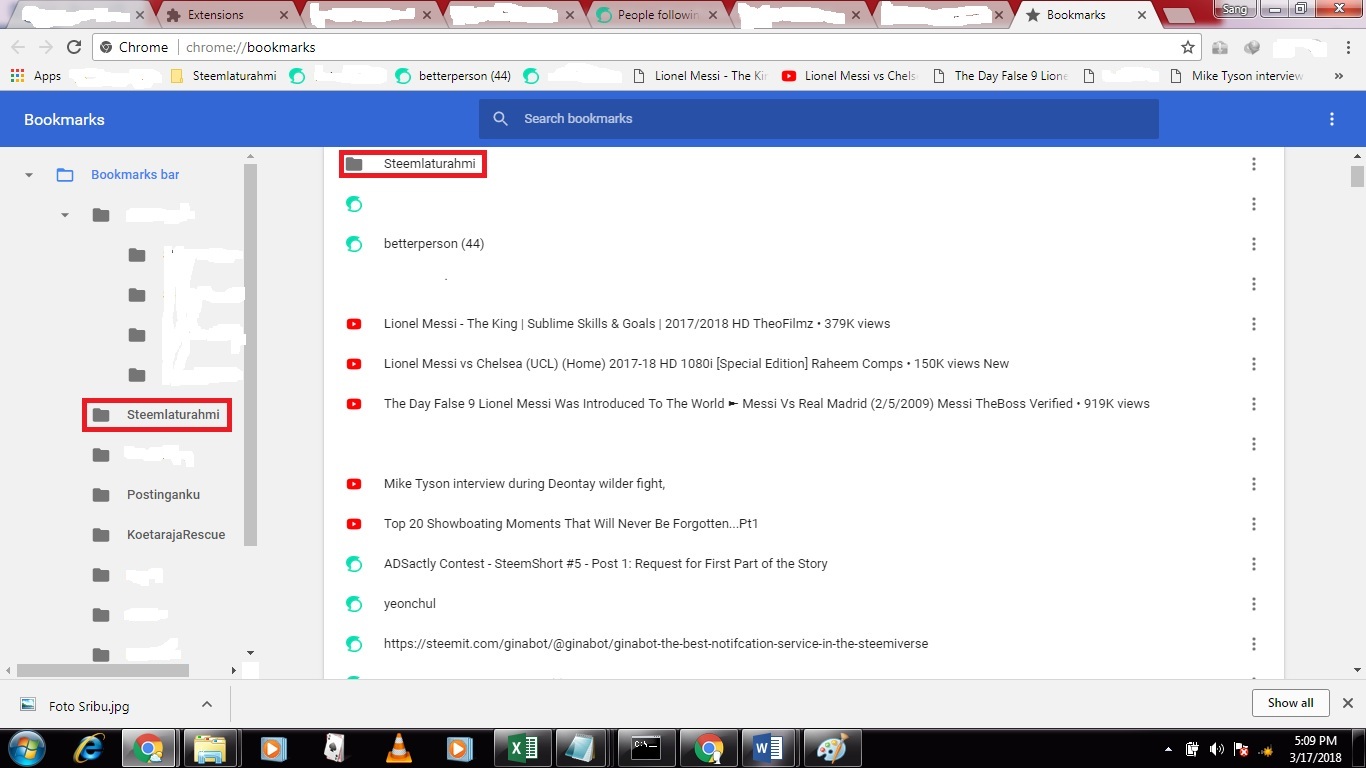The image size is (1366, 768).
Task: Show hidden bookmarks with the » chevron on the bookmarks bar
Action: pyautogui.click(x=1339, y=76)
